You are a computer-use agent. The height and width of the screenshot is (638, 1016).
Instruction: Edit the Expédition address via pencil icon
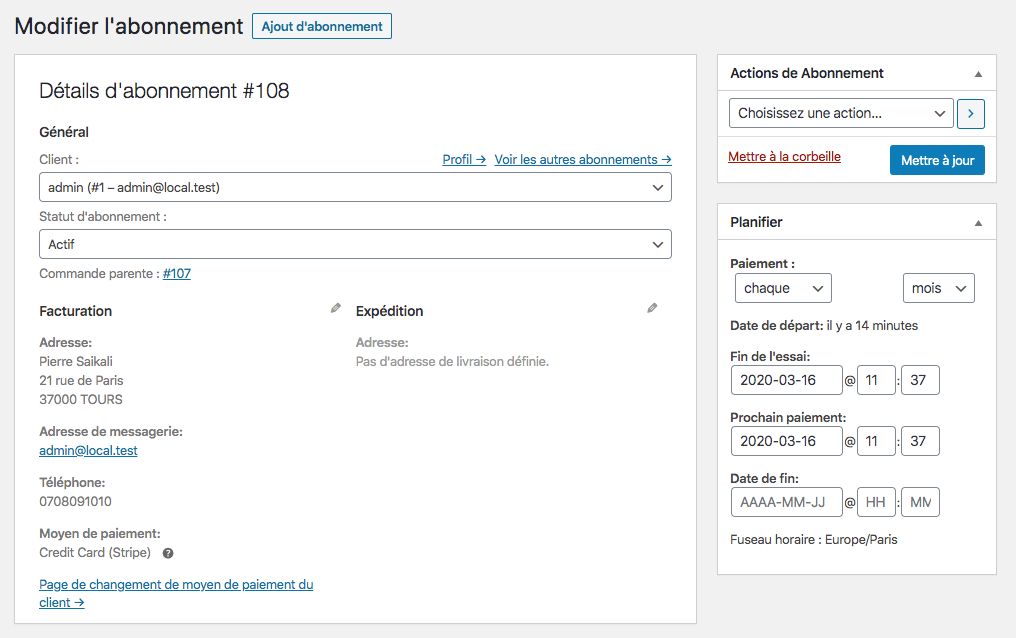click(x=652, y=308)
